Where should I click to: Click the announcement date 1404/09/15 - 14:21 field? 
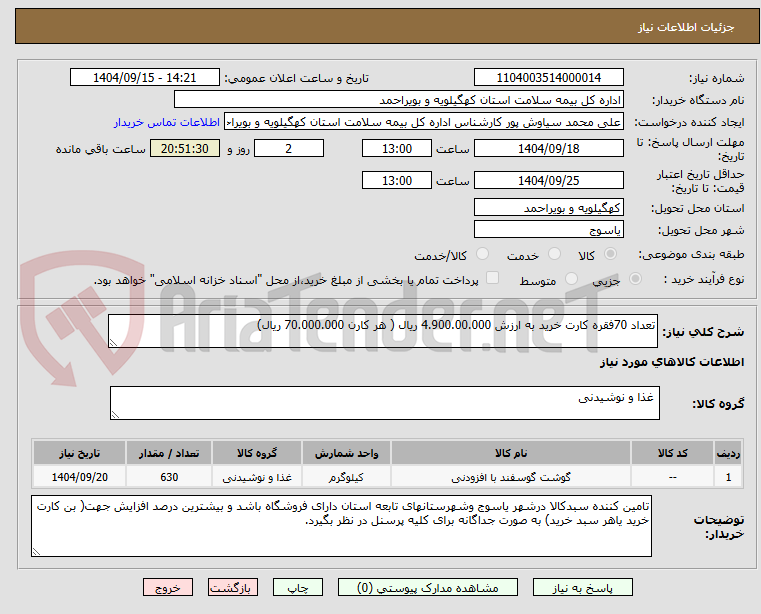pos(145,78)
